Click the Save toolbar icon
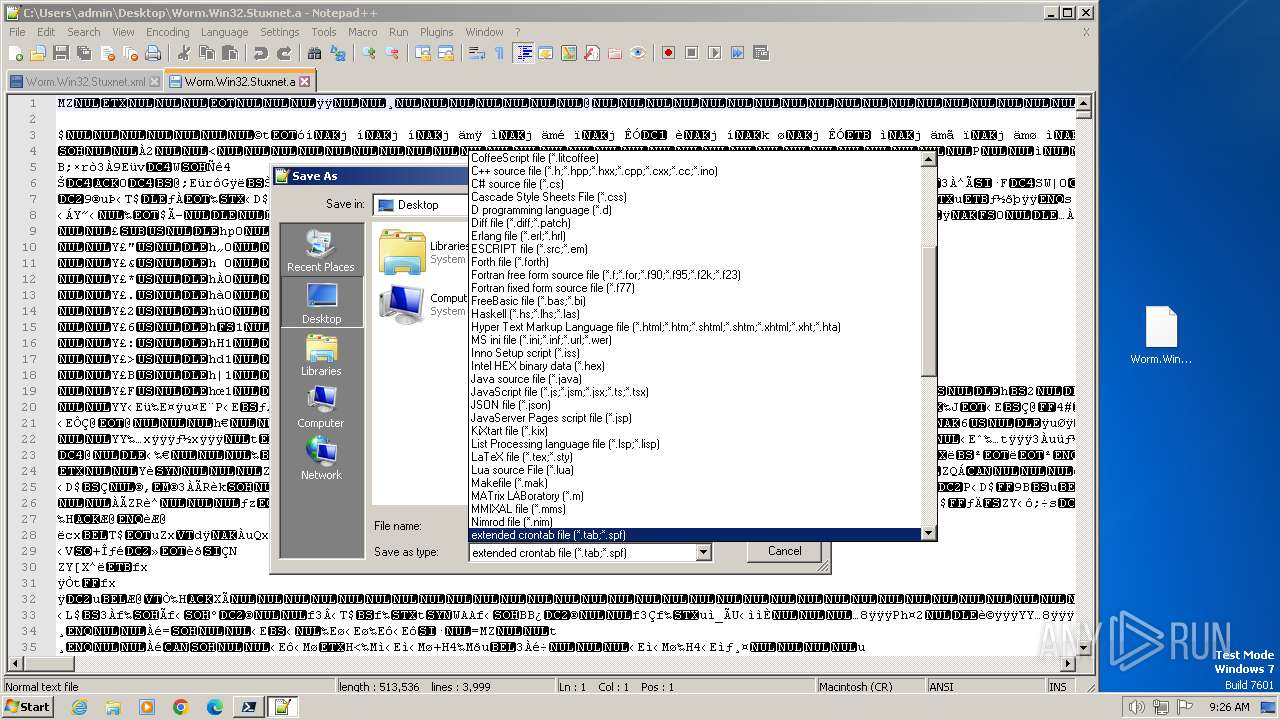The image size is (1280, 720). (60, 53)
